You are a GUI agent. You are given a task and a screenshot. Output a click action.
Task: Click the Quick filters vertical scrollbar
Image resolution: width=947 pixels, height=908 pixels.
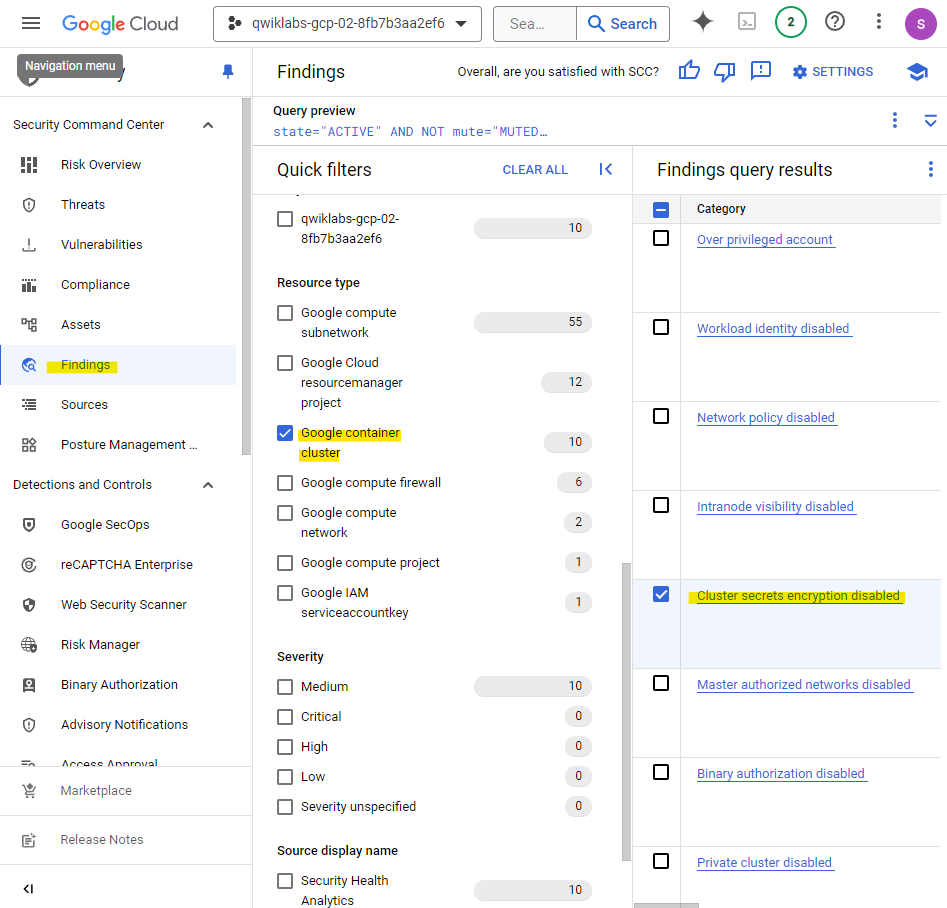click(x=626, y=712)
